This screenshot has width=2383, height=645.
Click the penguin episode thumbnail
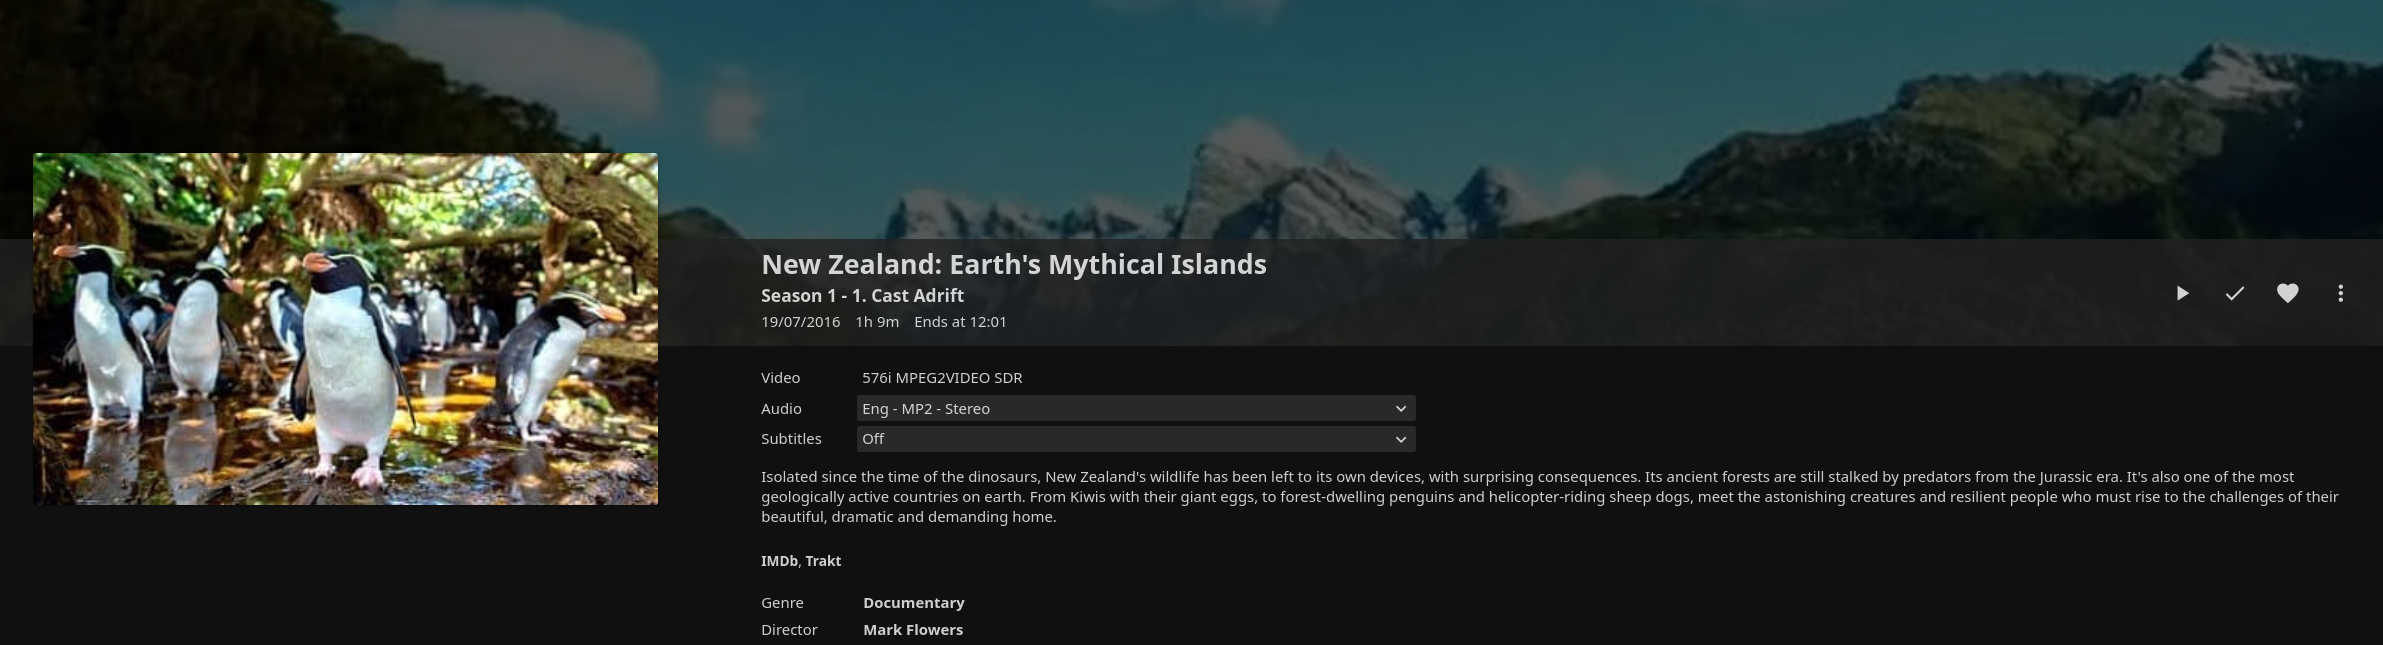pos(345,328)
